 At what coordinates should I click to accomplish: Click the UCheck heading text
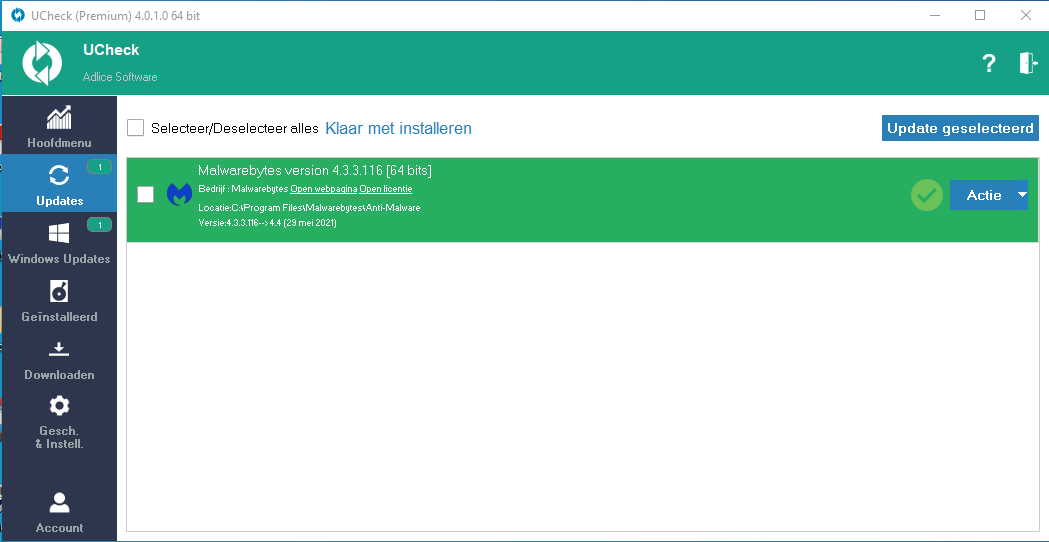point(111,50)
